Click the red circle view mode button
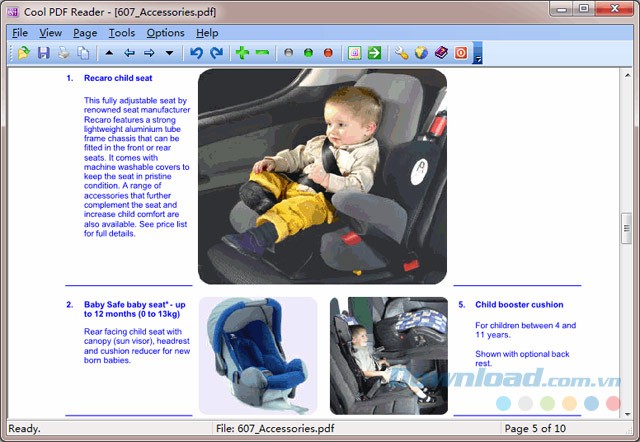The image size is (640, 442). 327,53
